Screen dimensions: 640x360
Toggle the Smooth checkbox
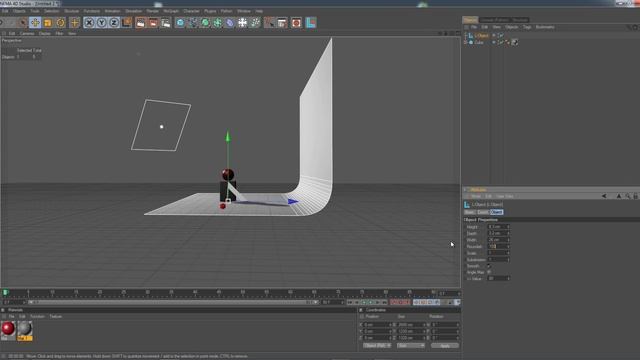pos(489,266)
